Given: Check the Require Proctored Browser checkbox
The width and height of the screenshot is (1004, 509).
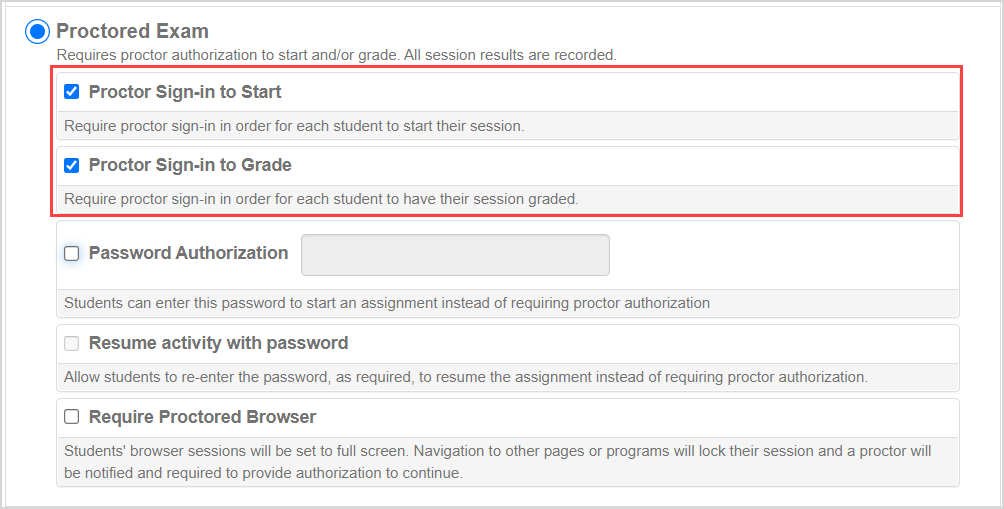Looking at the screenshot, I should [72, 417].
